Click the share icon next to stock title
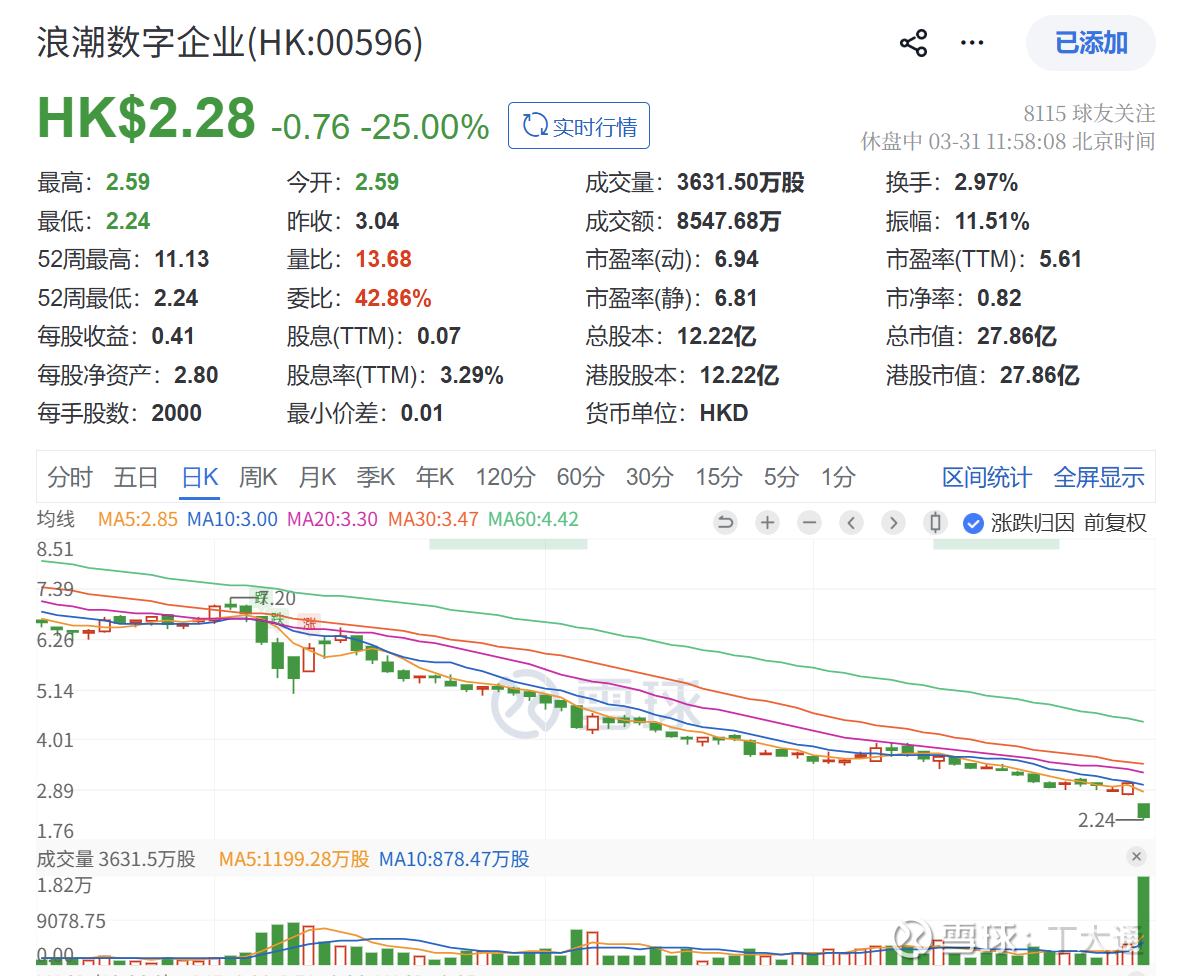The width and height of the screenshot is (1178, 976). (x=914, y=43)
